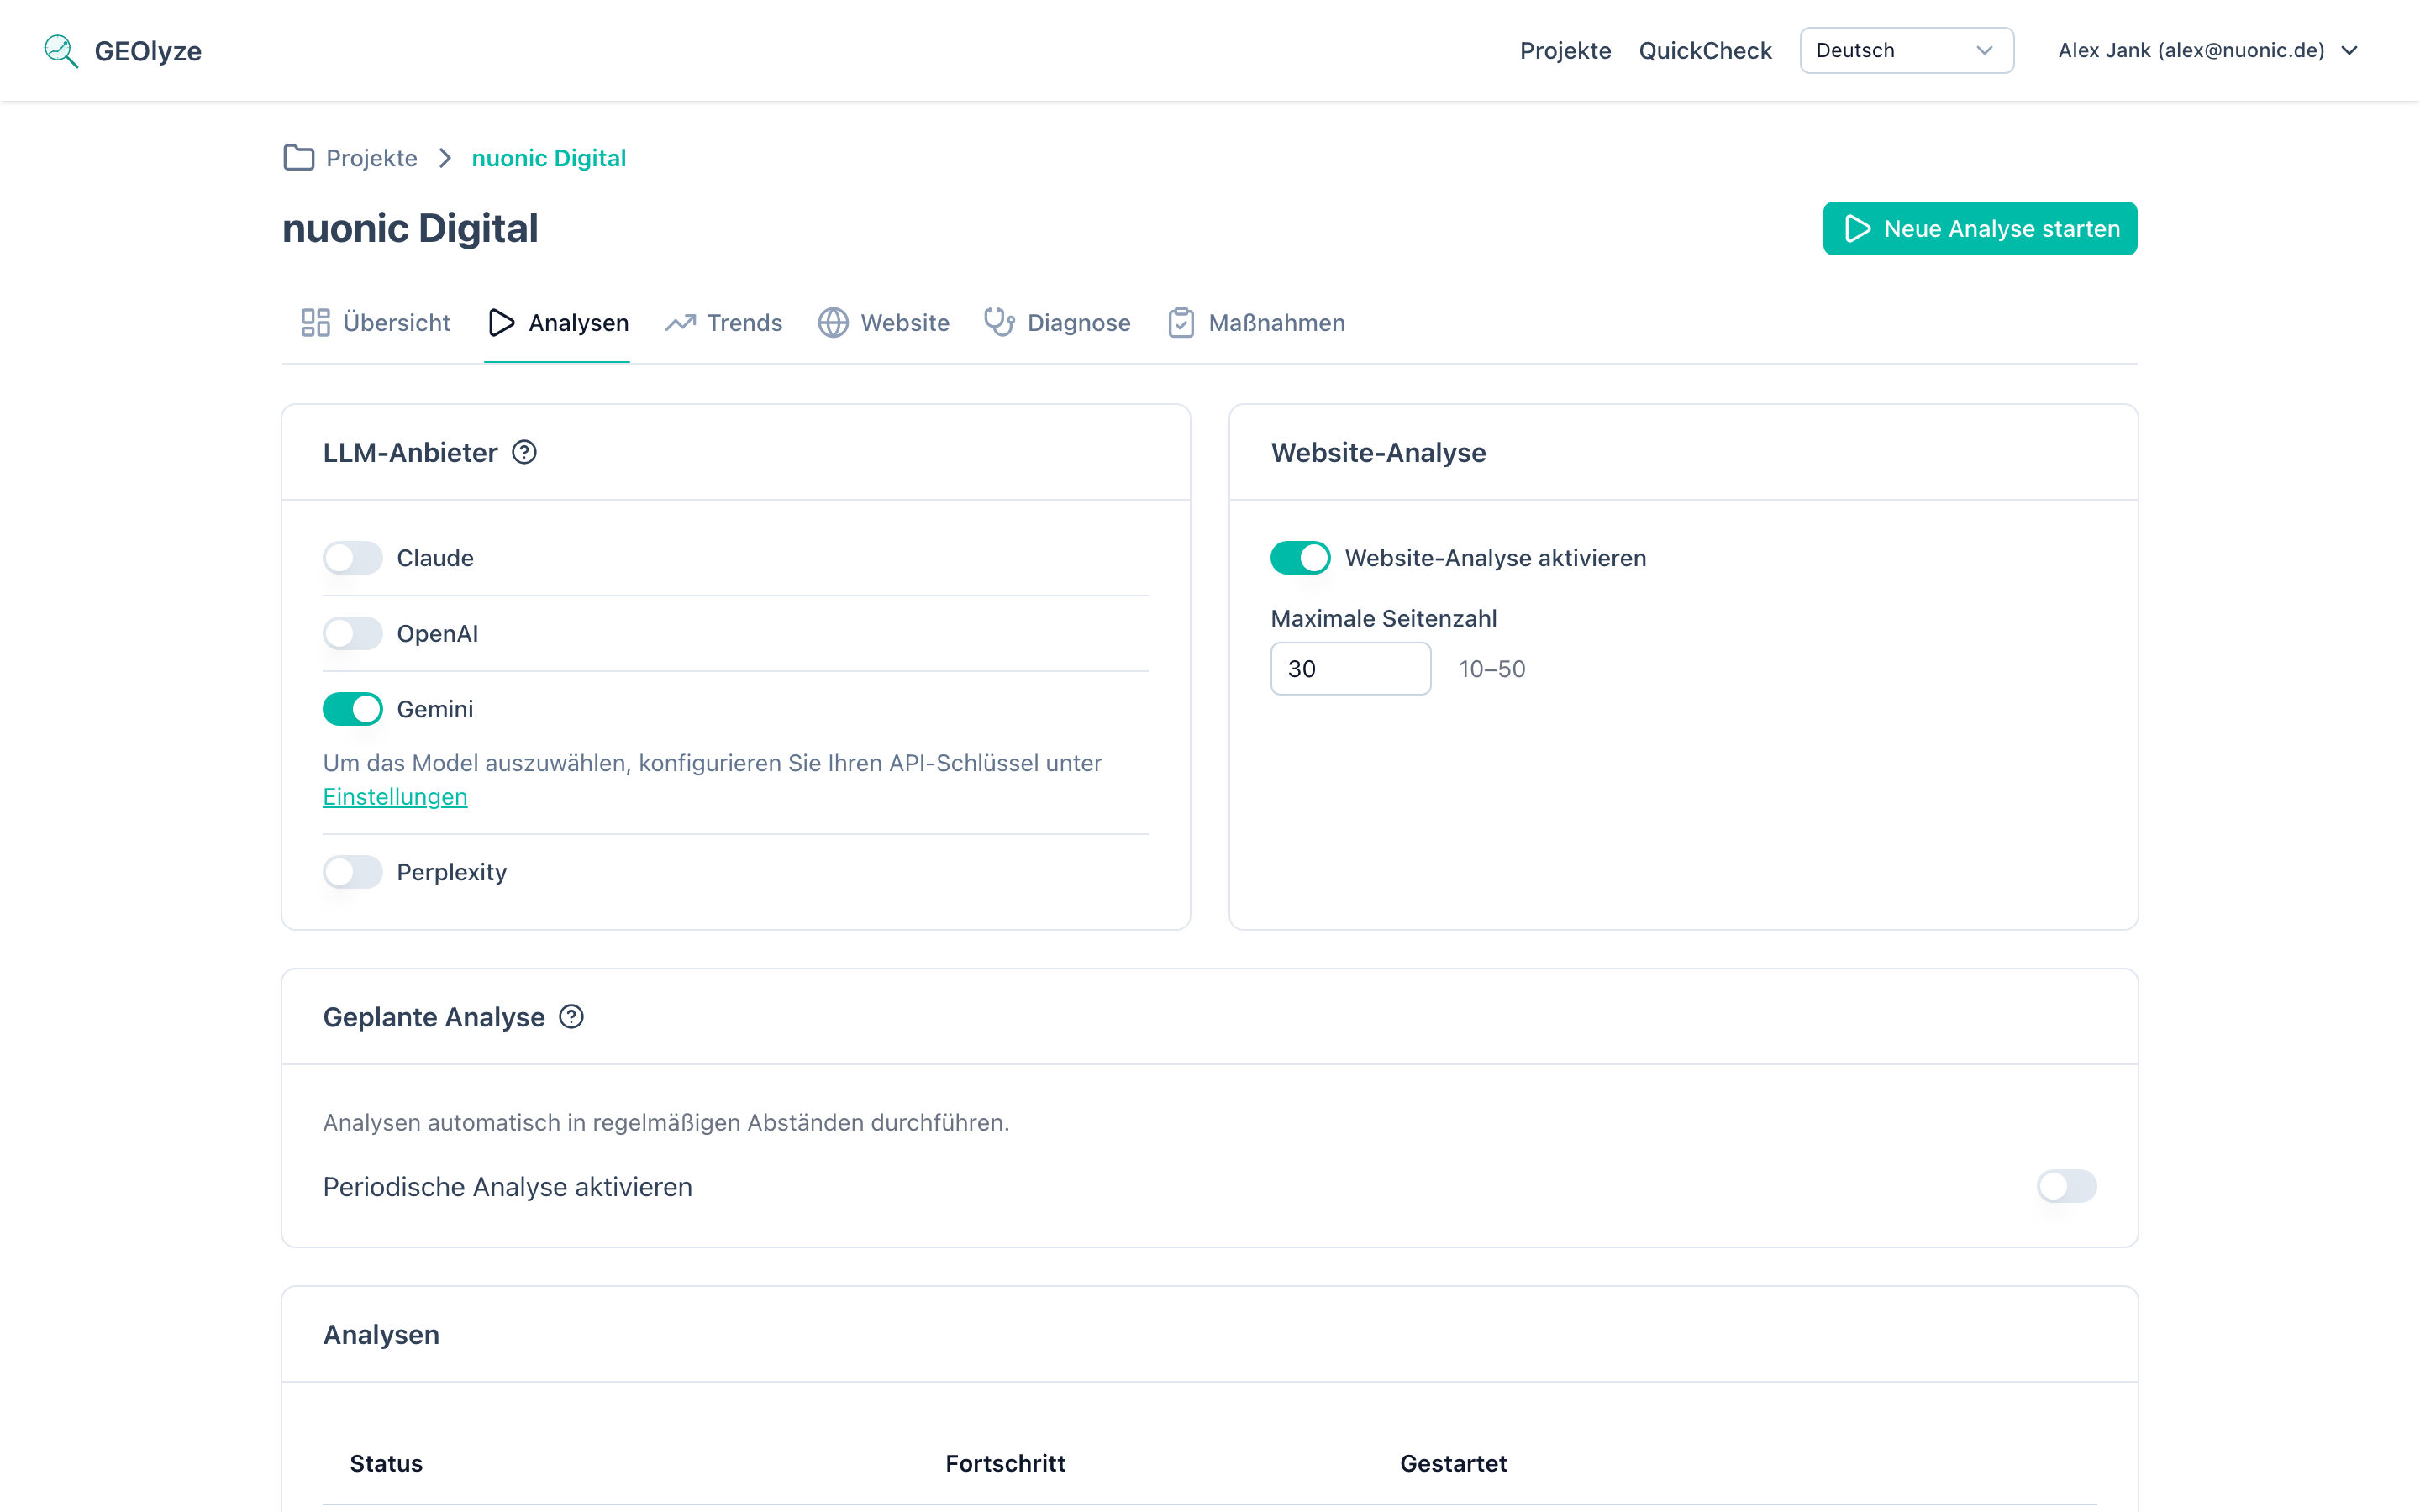Click the Diagnose stethoscope icon
This screenshot has width=2420, height=1512.
[x=999, y=322]
